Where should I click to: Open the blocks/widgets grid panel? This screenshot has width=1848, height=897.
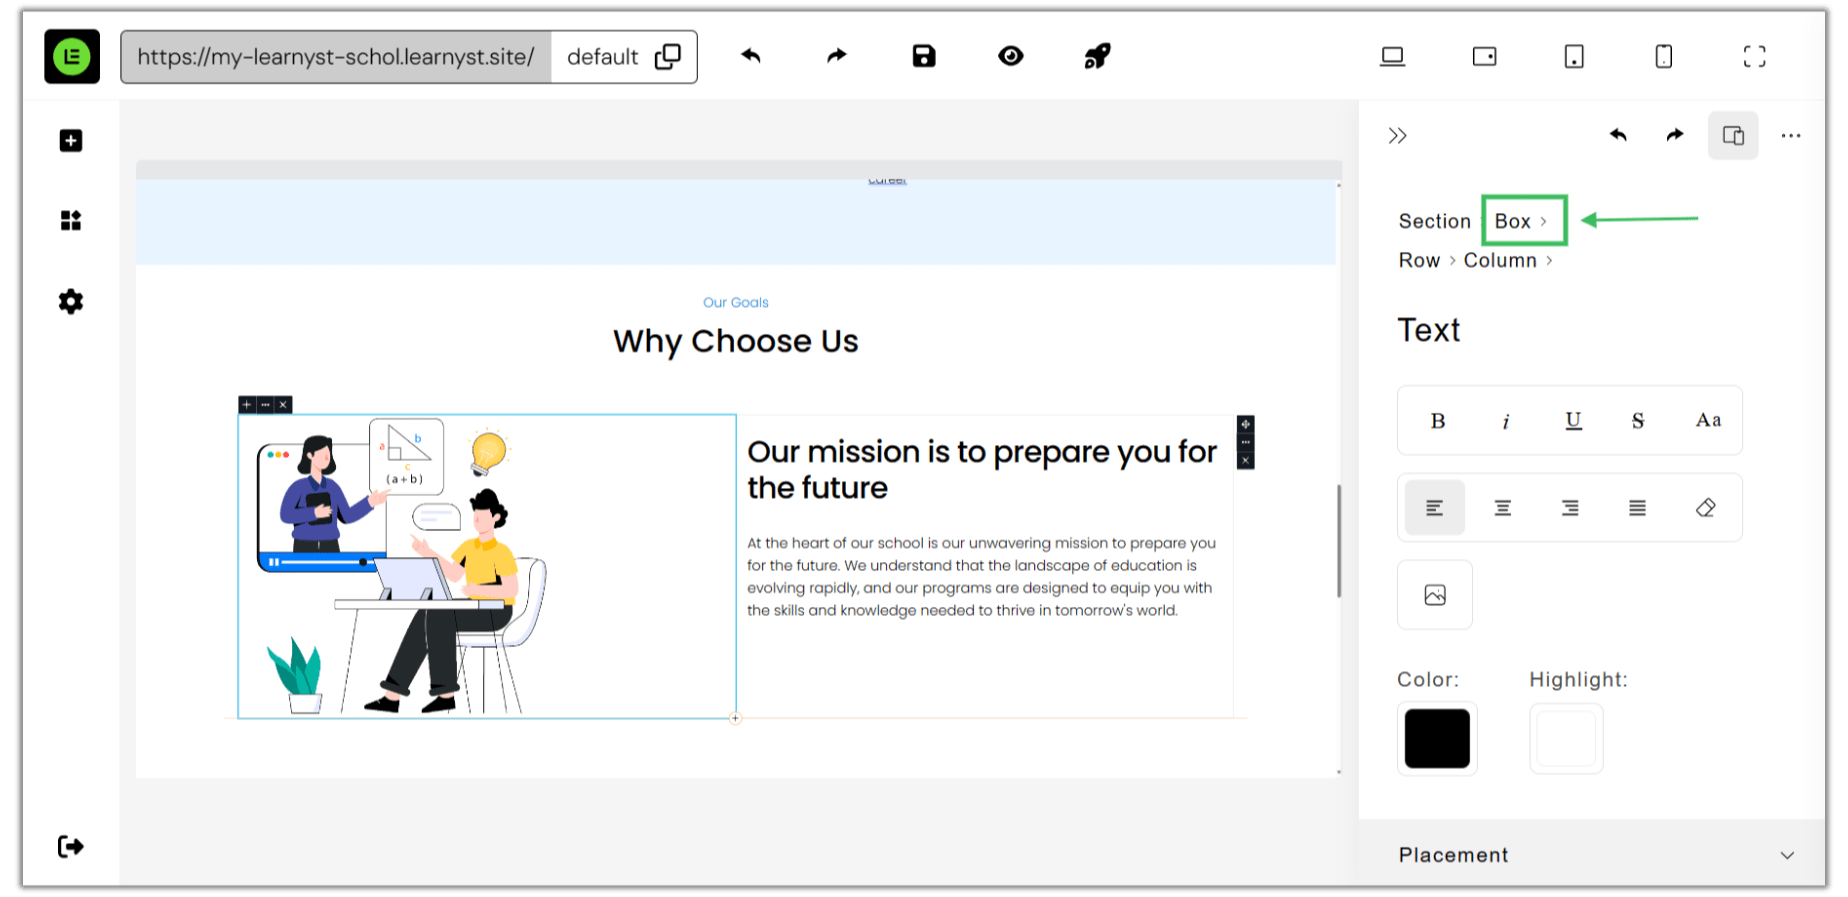click(x=71, y=220)
